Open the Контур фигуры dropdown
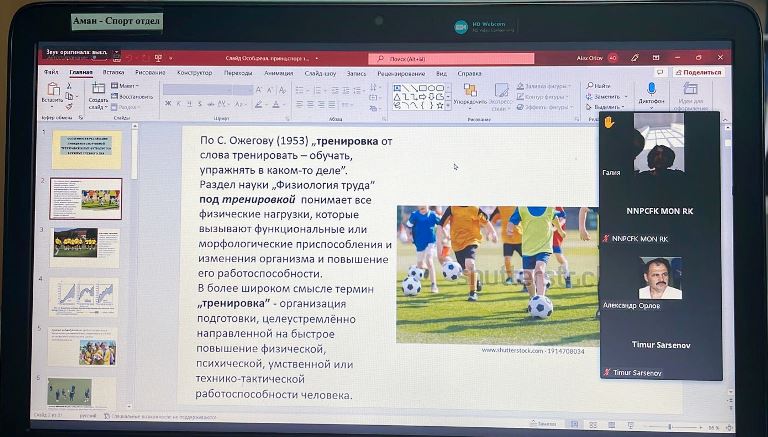The height and width of the screenshot is (437, 768). (x=543, y=97)
